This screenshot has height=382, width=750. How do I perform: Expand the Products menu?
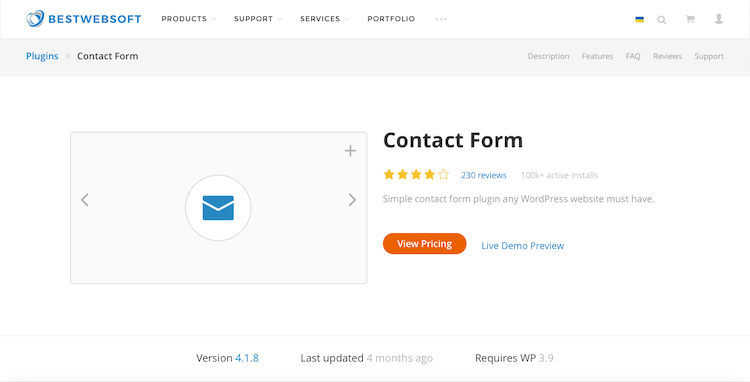pyautogui.click(x=188, y=19)
